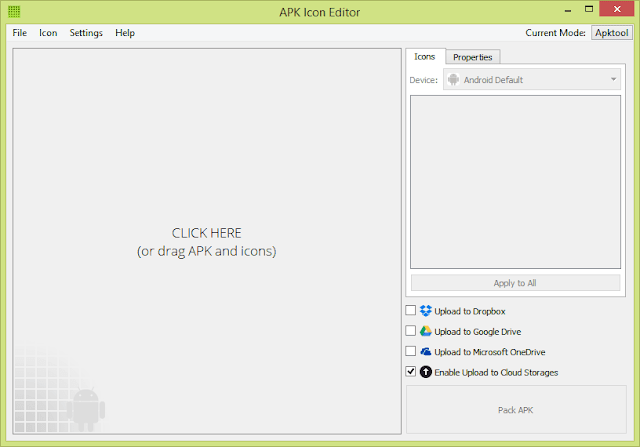Click the Apply to All button
640x447 pixels.
point(515,283)
